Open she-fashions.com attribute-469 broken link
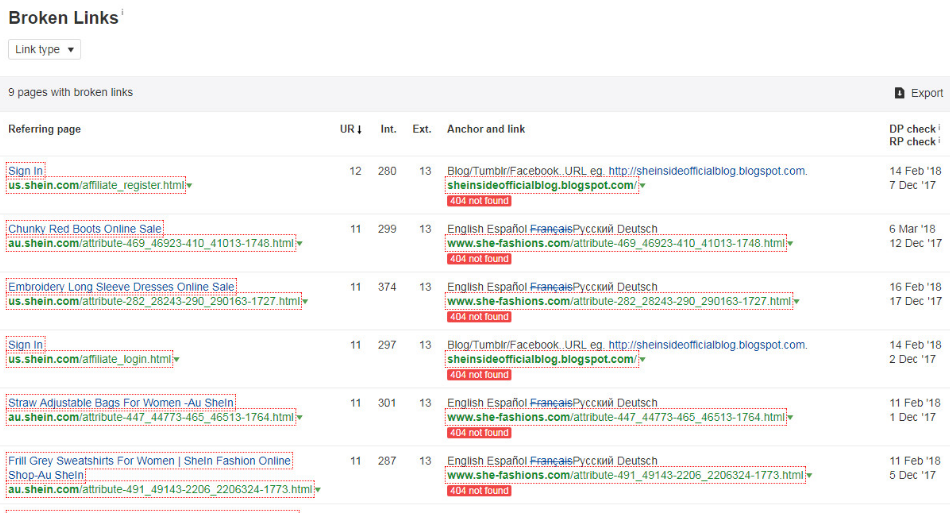This screenshot has height=513, width=950. (616, 243)
